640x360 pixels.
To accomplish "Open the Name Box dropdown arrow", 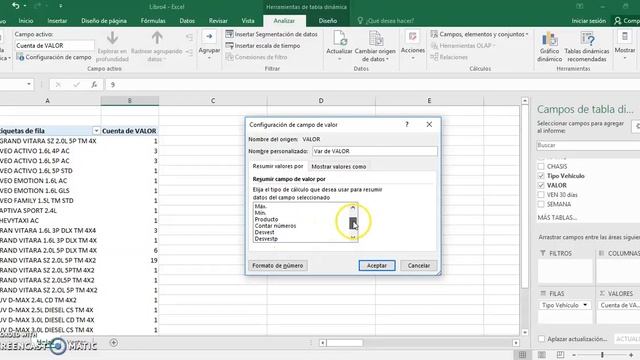I will [29, 84].
